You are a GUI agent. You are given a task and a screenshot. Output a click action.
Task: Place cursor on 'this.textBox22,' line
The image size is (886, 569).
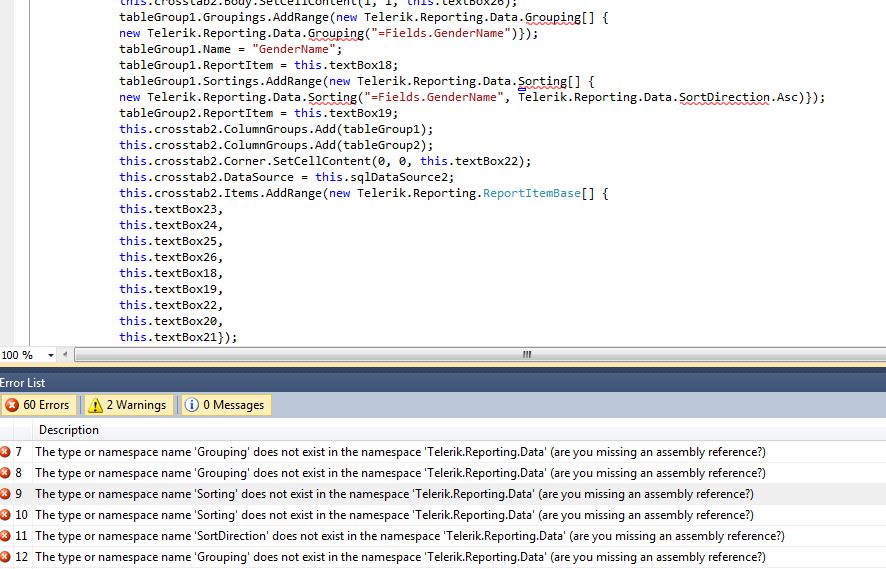(x=171, y=305)
